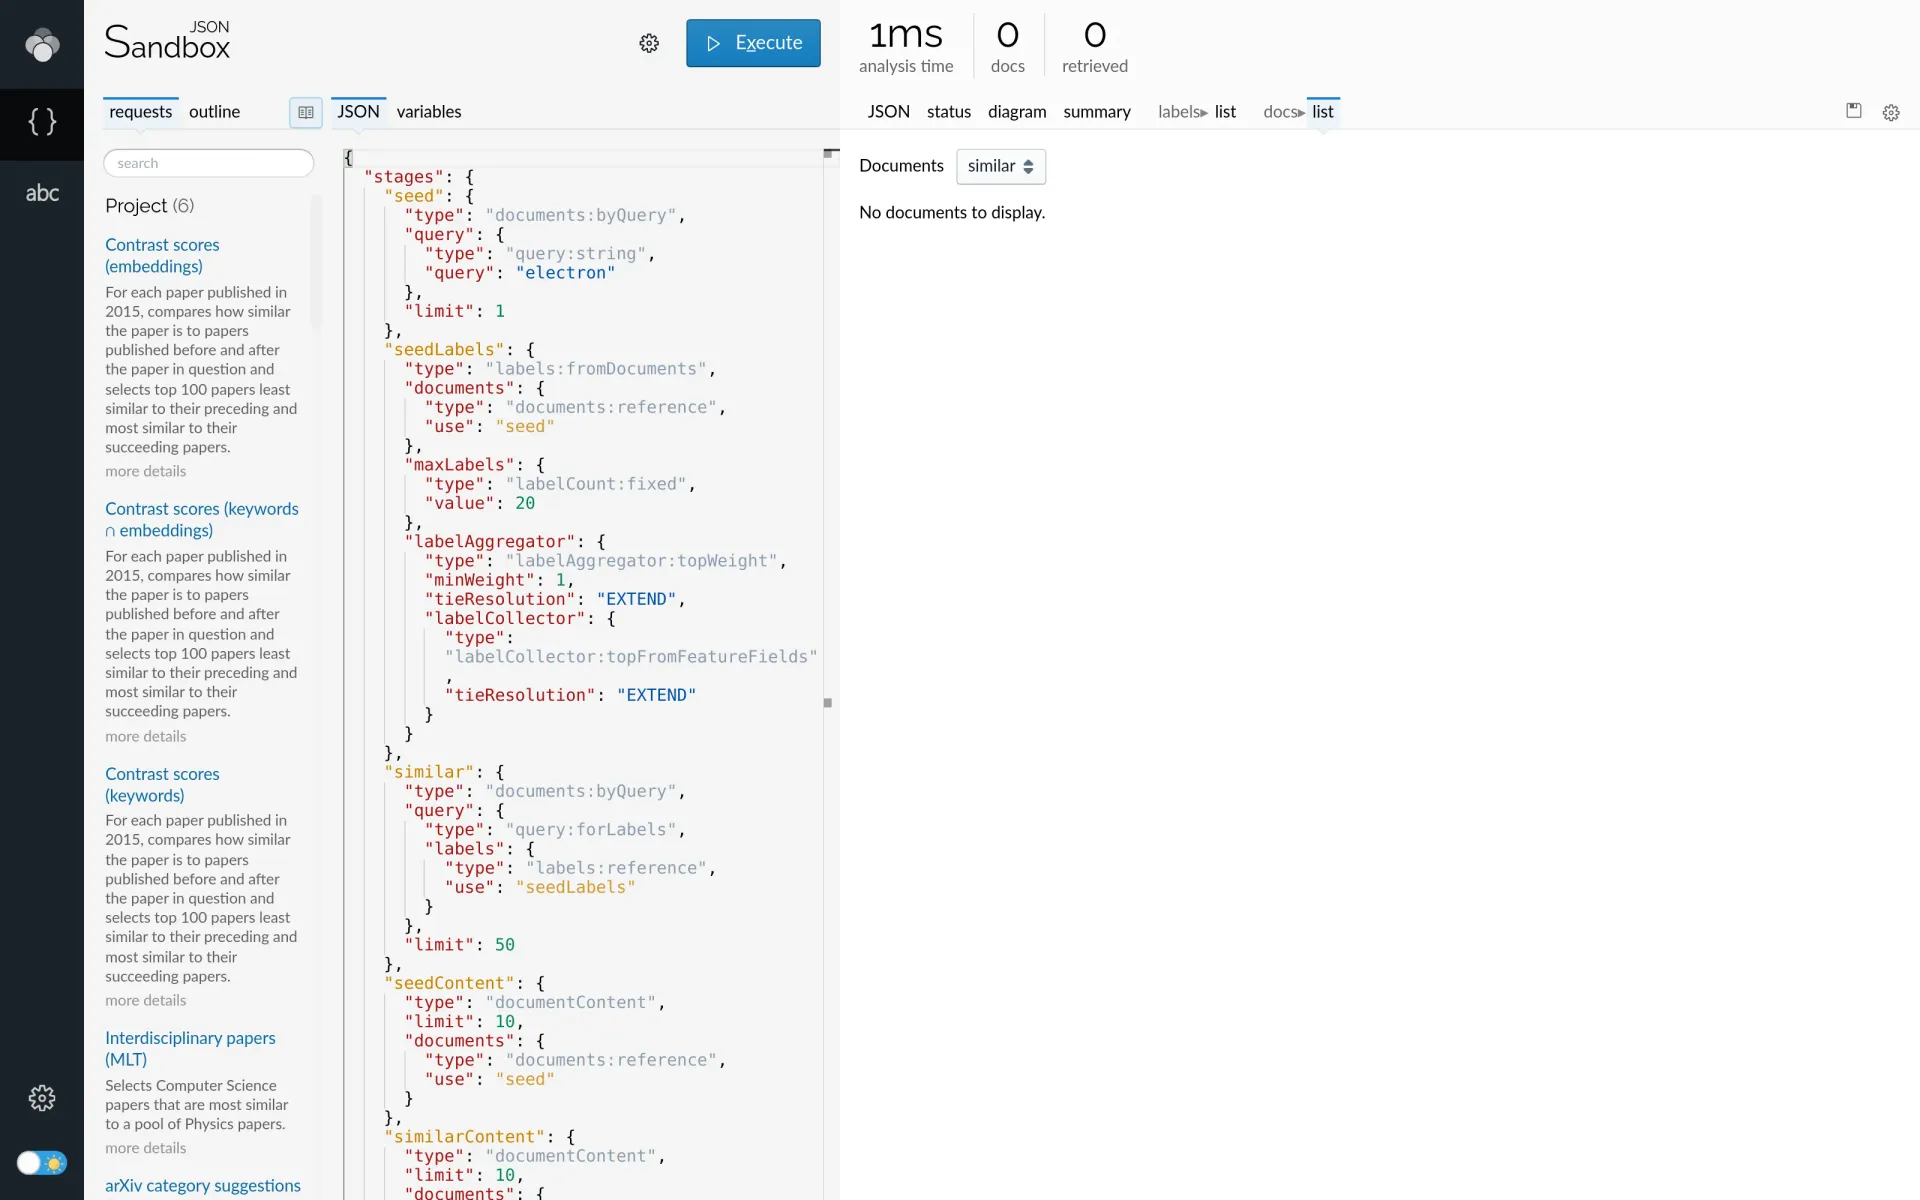Click the app logo icon in sidebar
Screen dimensions: 1920x1200
tap(42, 44)
